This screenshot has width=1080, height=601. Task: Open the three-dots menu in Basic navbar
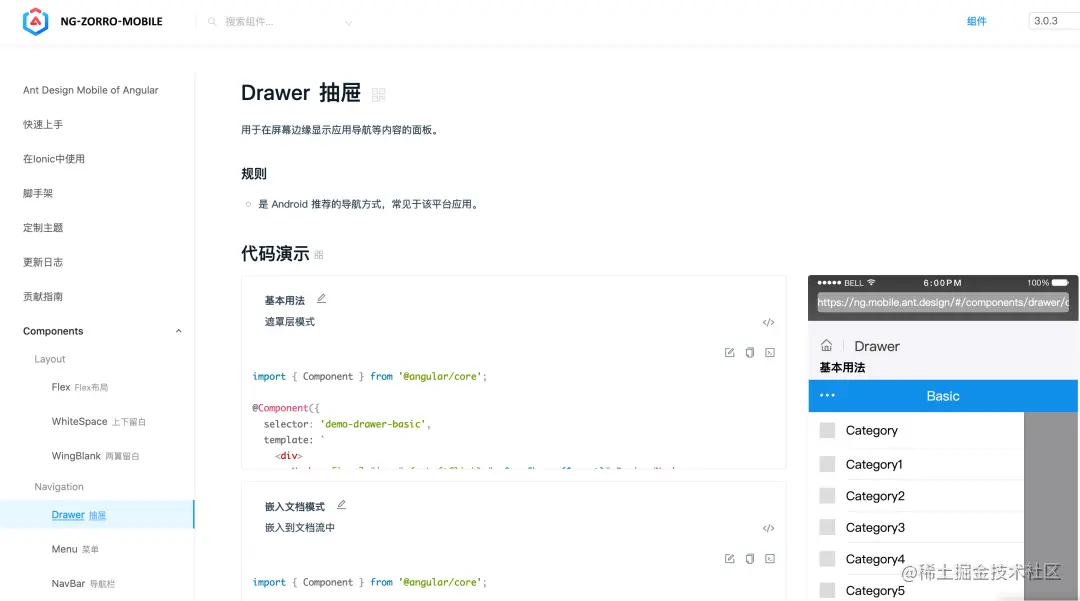[827, 395]
